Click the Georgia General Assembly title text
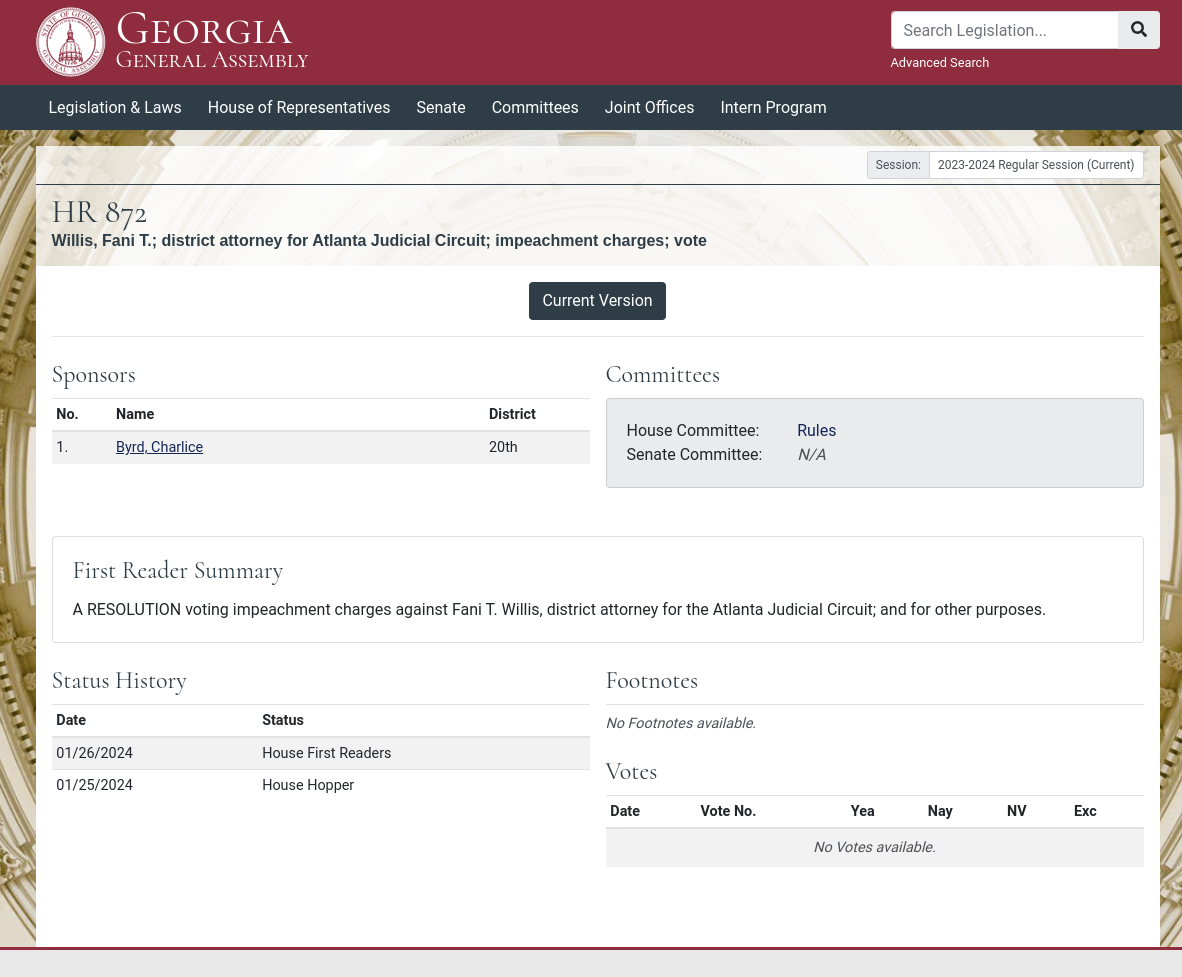The image size is (1182, 977). click(x=212, y=41)
